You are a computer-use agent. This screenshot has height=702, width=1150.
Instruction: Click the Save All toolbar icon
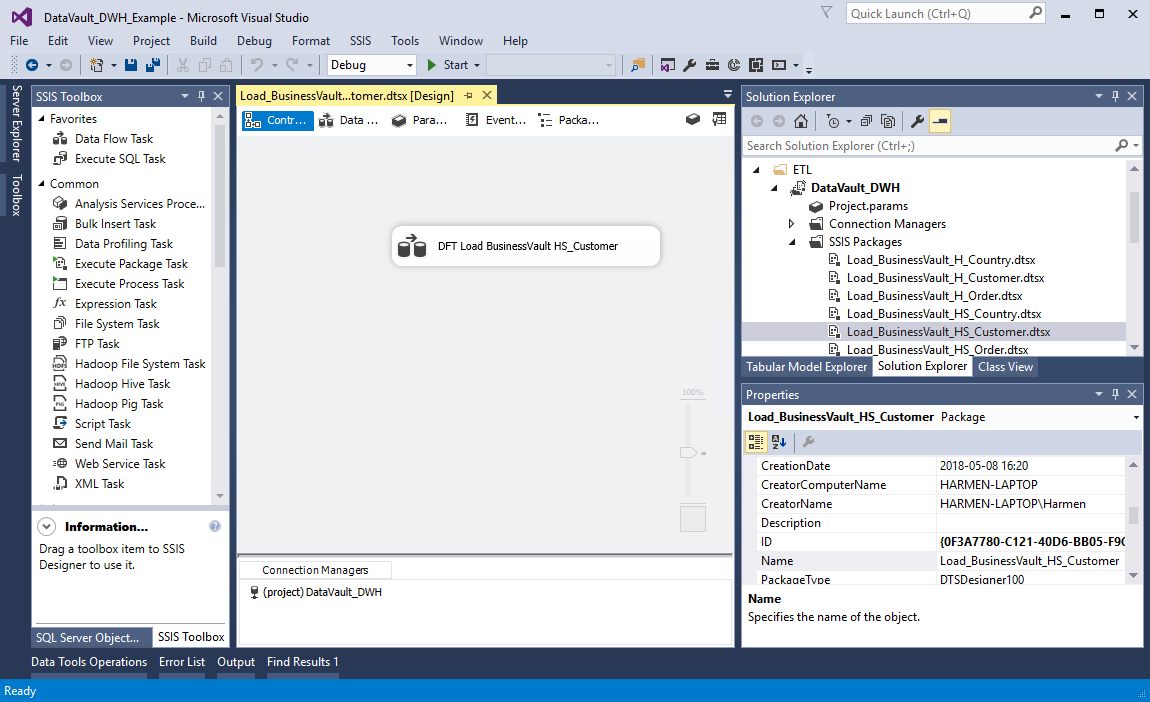click(153, 65)
